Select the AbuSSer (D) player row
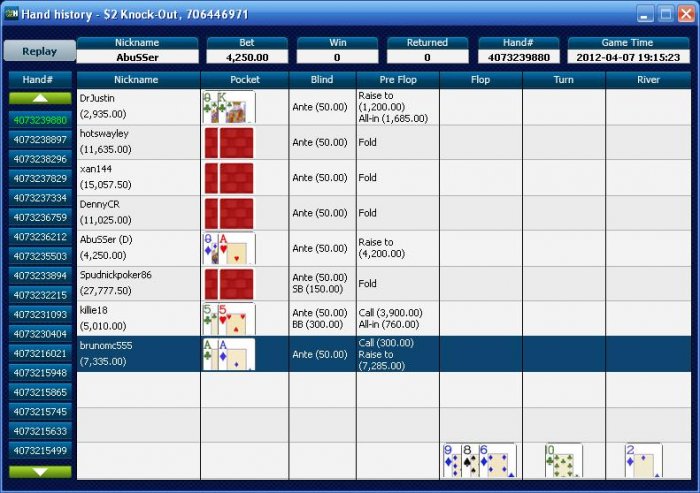This screenshot has width=700, height=493. [384, 248]
